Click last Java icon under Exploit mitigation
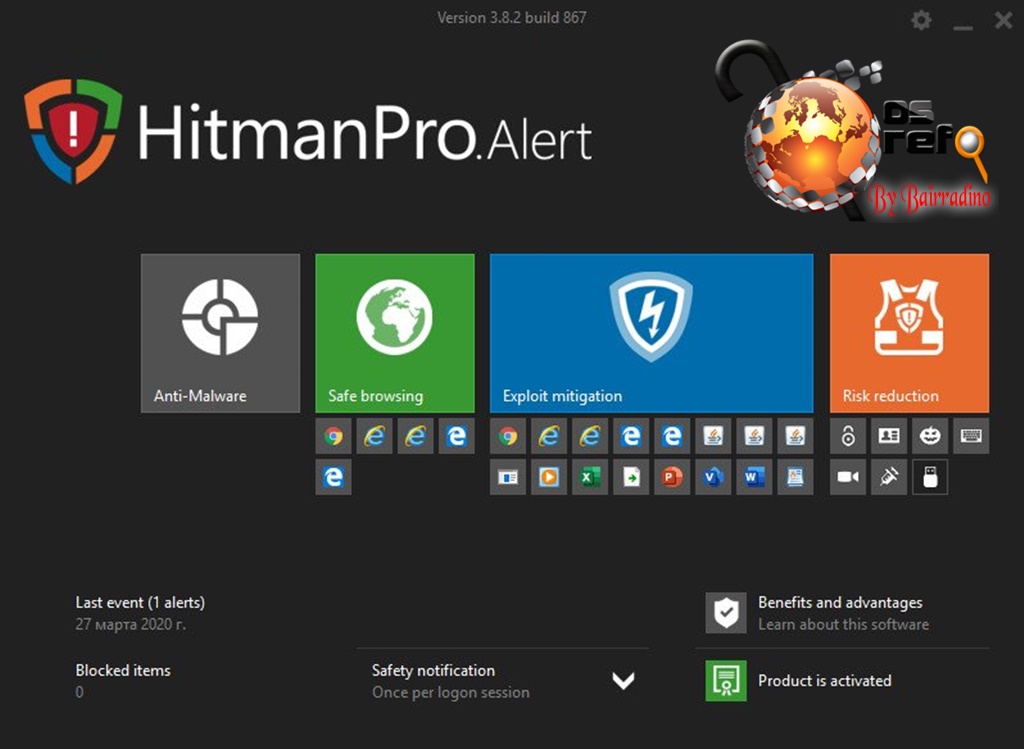 795,436
